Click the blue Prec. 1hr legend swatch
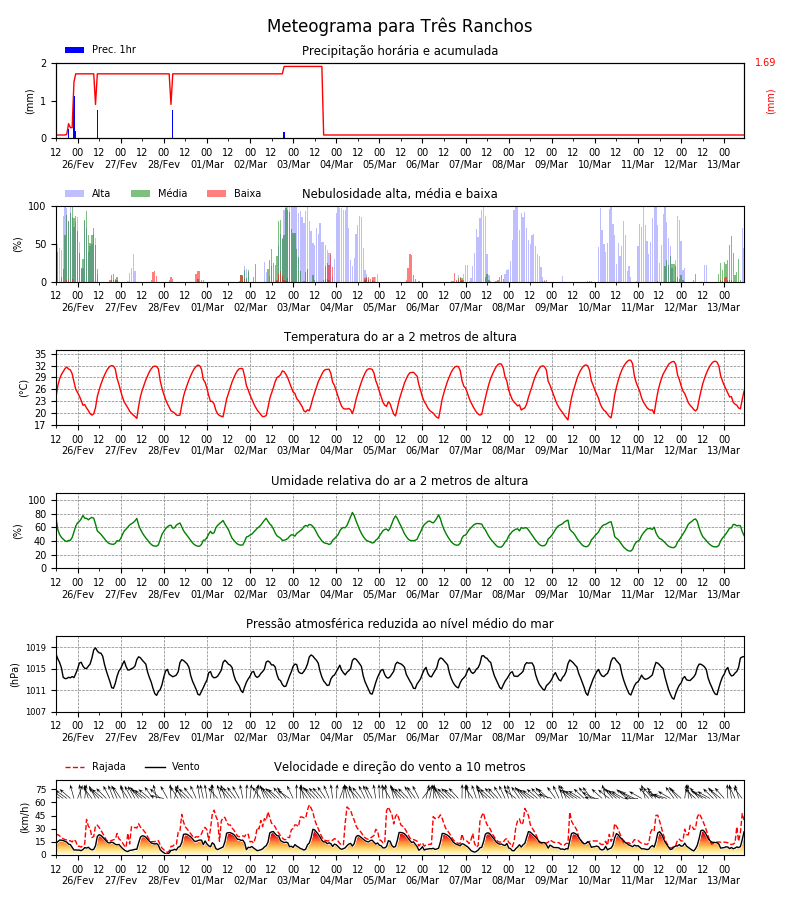This screenshot has width=800, height=900. click(x=75, y=50)
